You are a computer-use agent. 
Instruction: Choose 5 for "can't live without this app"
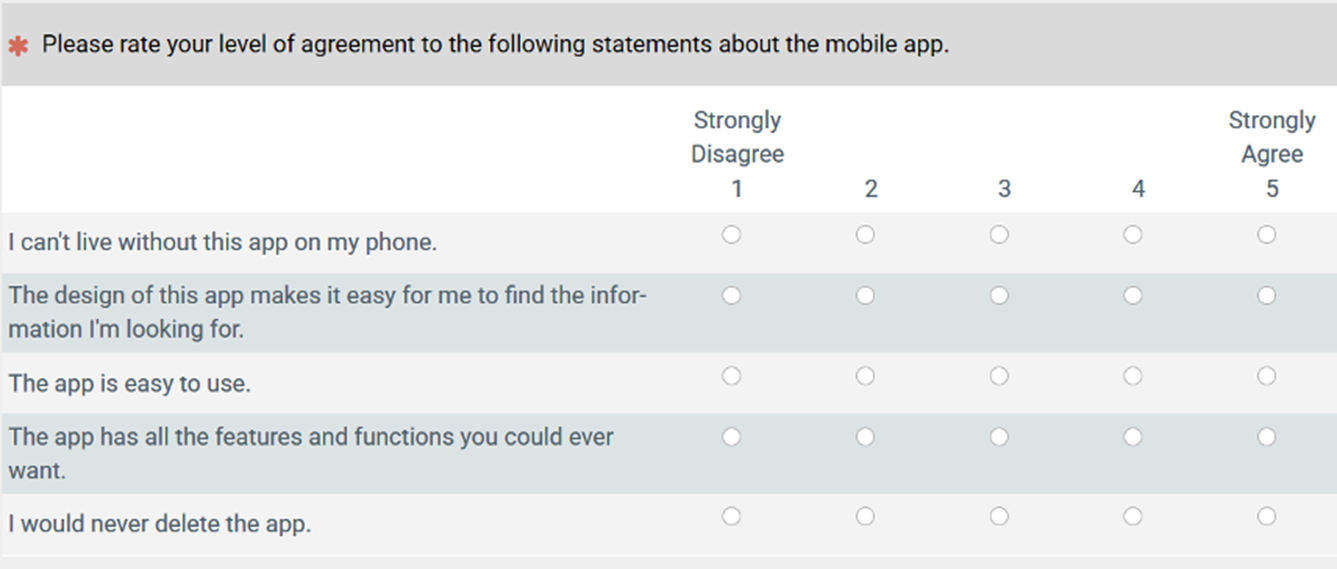pos(1267,235)
